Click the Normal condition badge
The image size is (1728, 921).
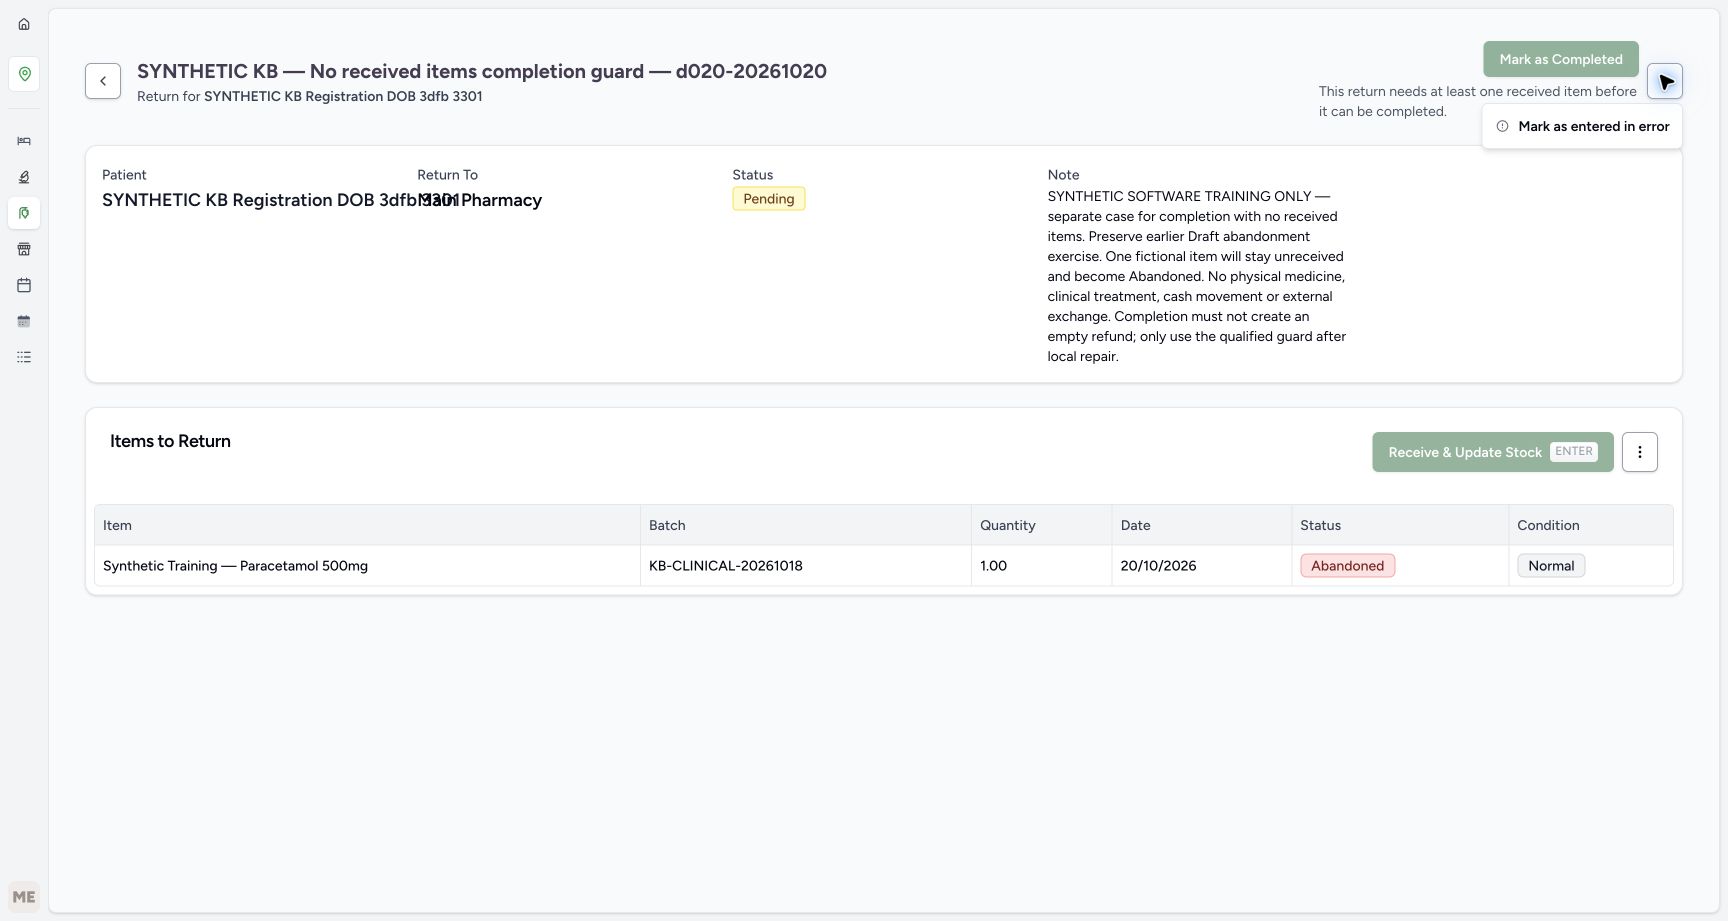pyautogui.click(x=1551, y=566)
